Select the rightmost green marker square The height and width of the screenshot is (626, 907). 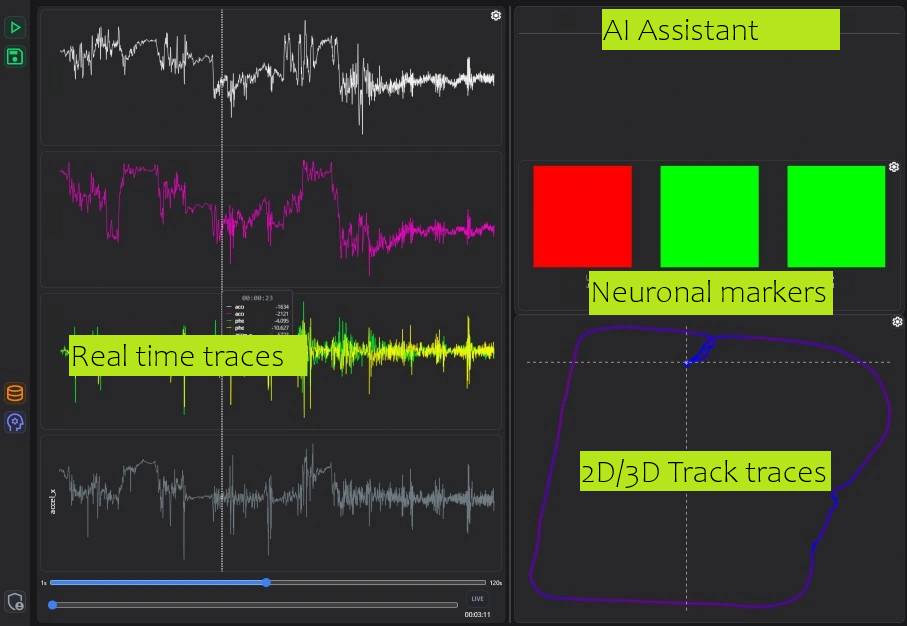(x=836, y=216)
